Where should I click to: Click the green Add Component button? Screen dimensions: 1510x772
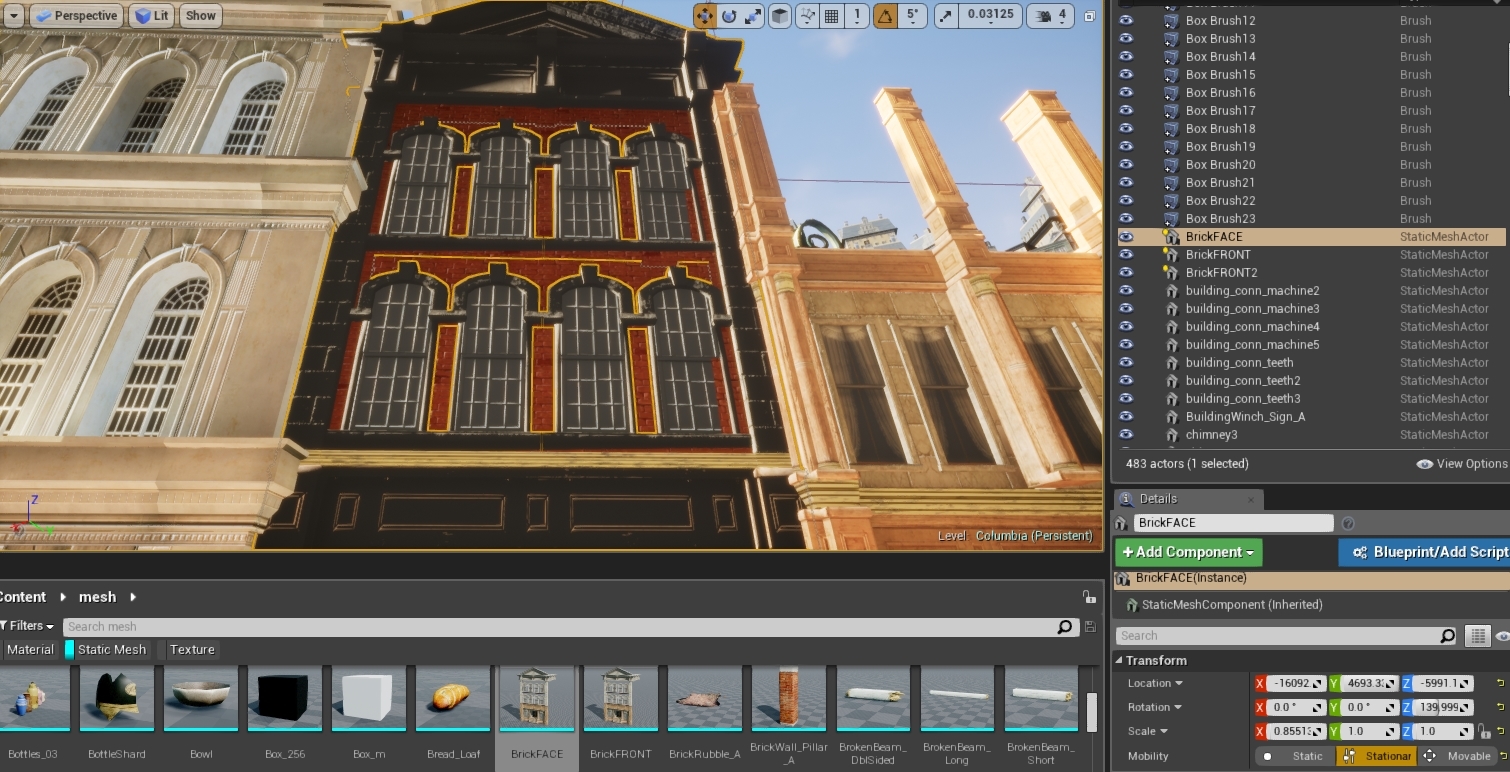(x=1188, y=552)
